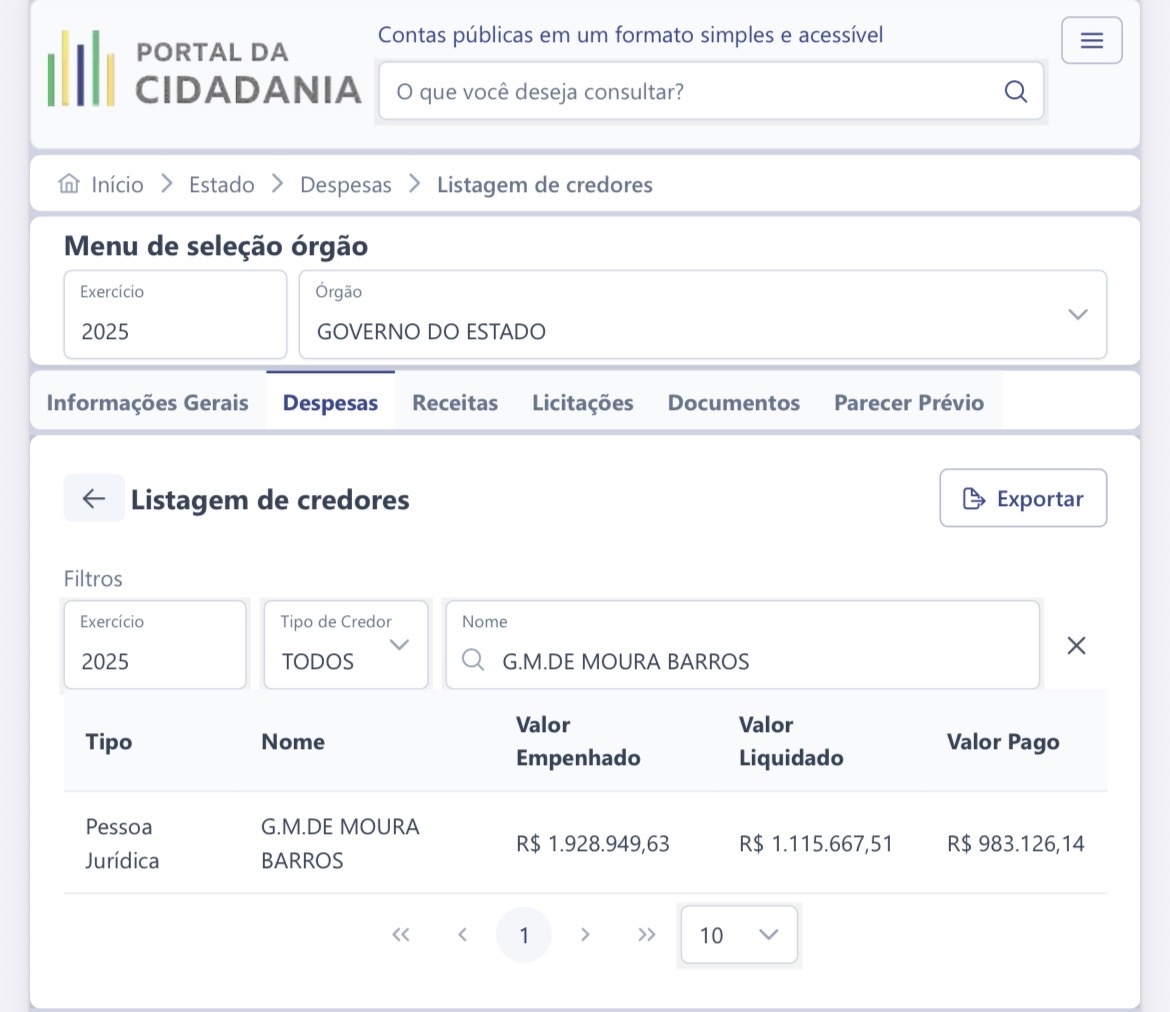Follow the Despesas breadcrumb link
Viewport: 1170px width, 1012px height.
click(345, 185)
